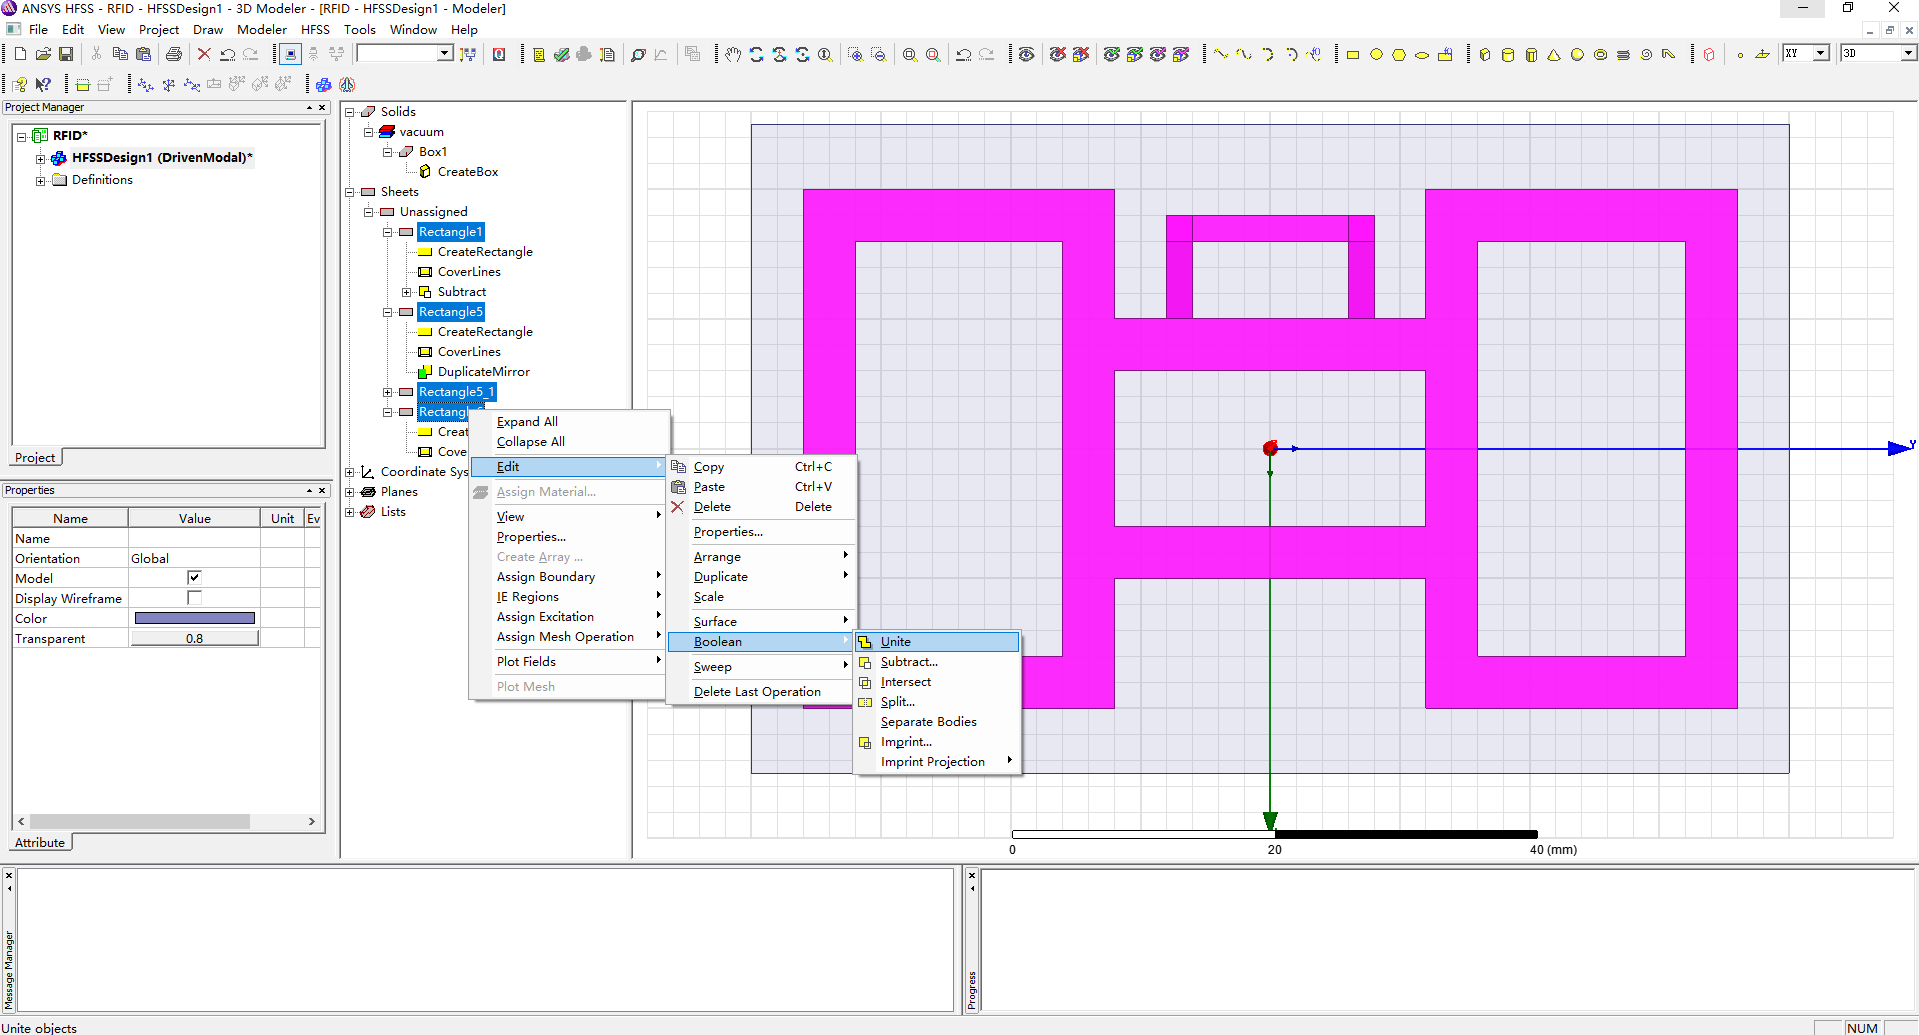
Task: Select the Draw box solid tool
Action: click(1485, 54)
